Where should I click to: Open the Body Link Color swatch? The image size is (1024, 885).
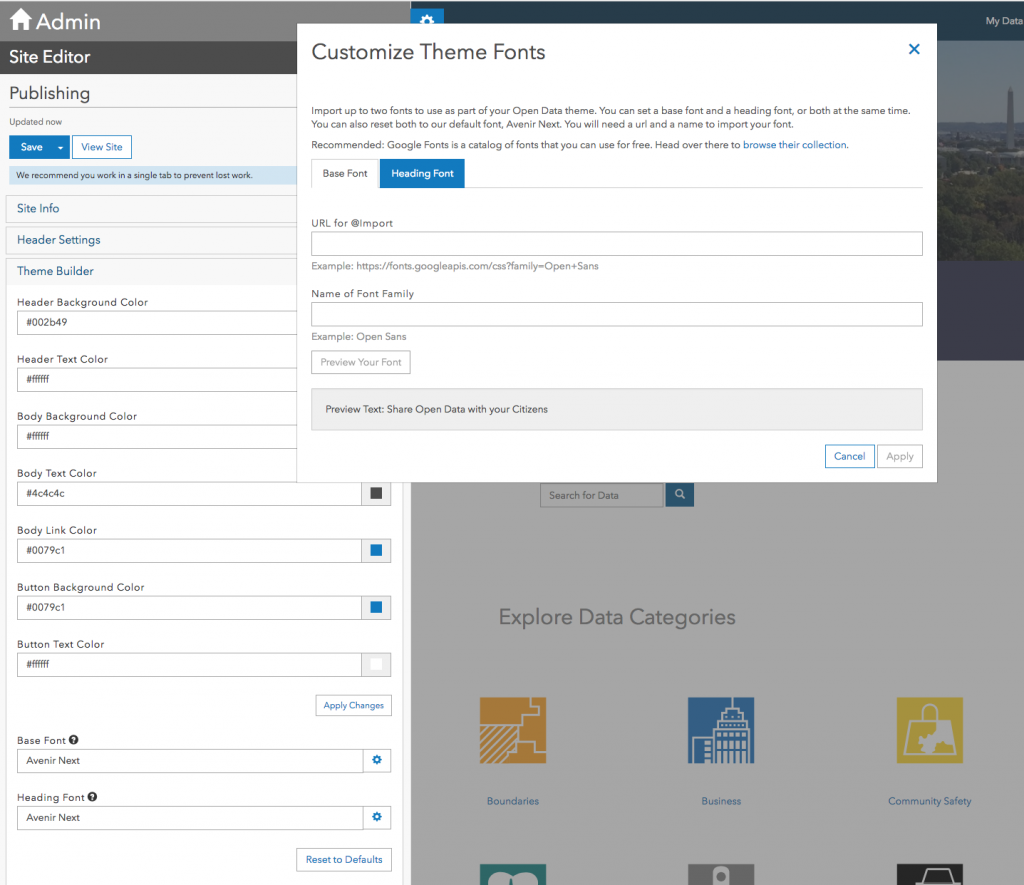pos(376,550)
